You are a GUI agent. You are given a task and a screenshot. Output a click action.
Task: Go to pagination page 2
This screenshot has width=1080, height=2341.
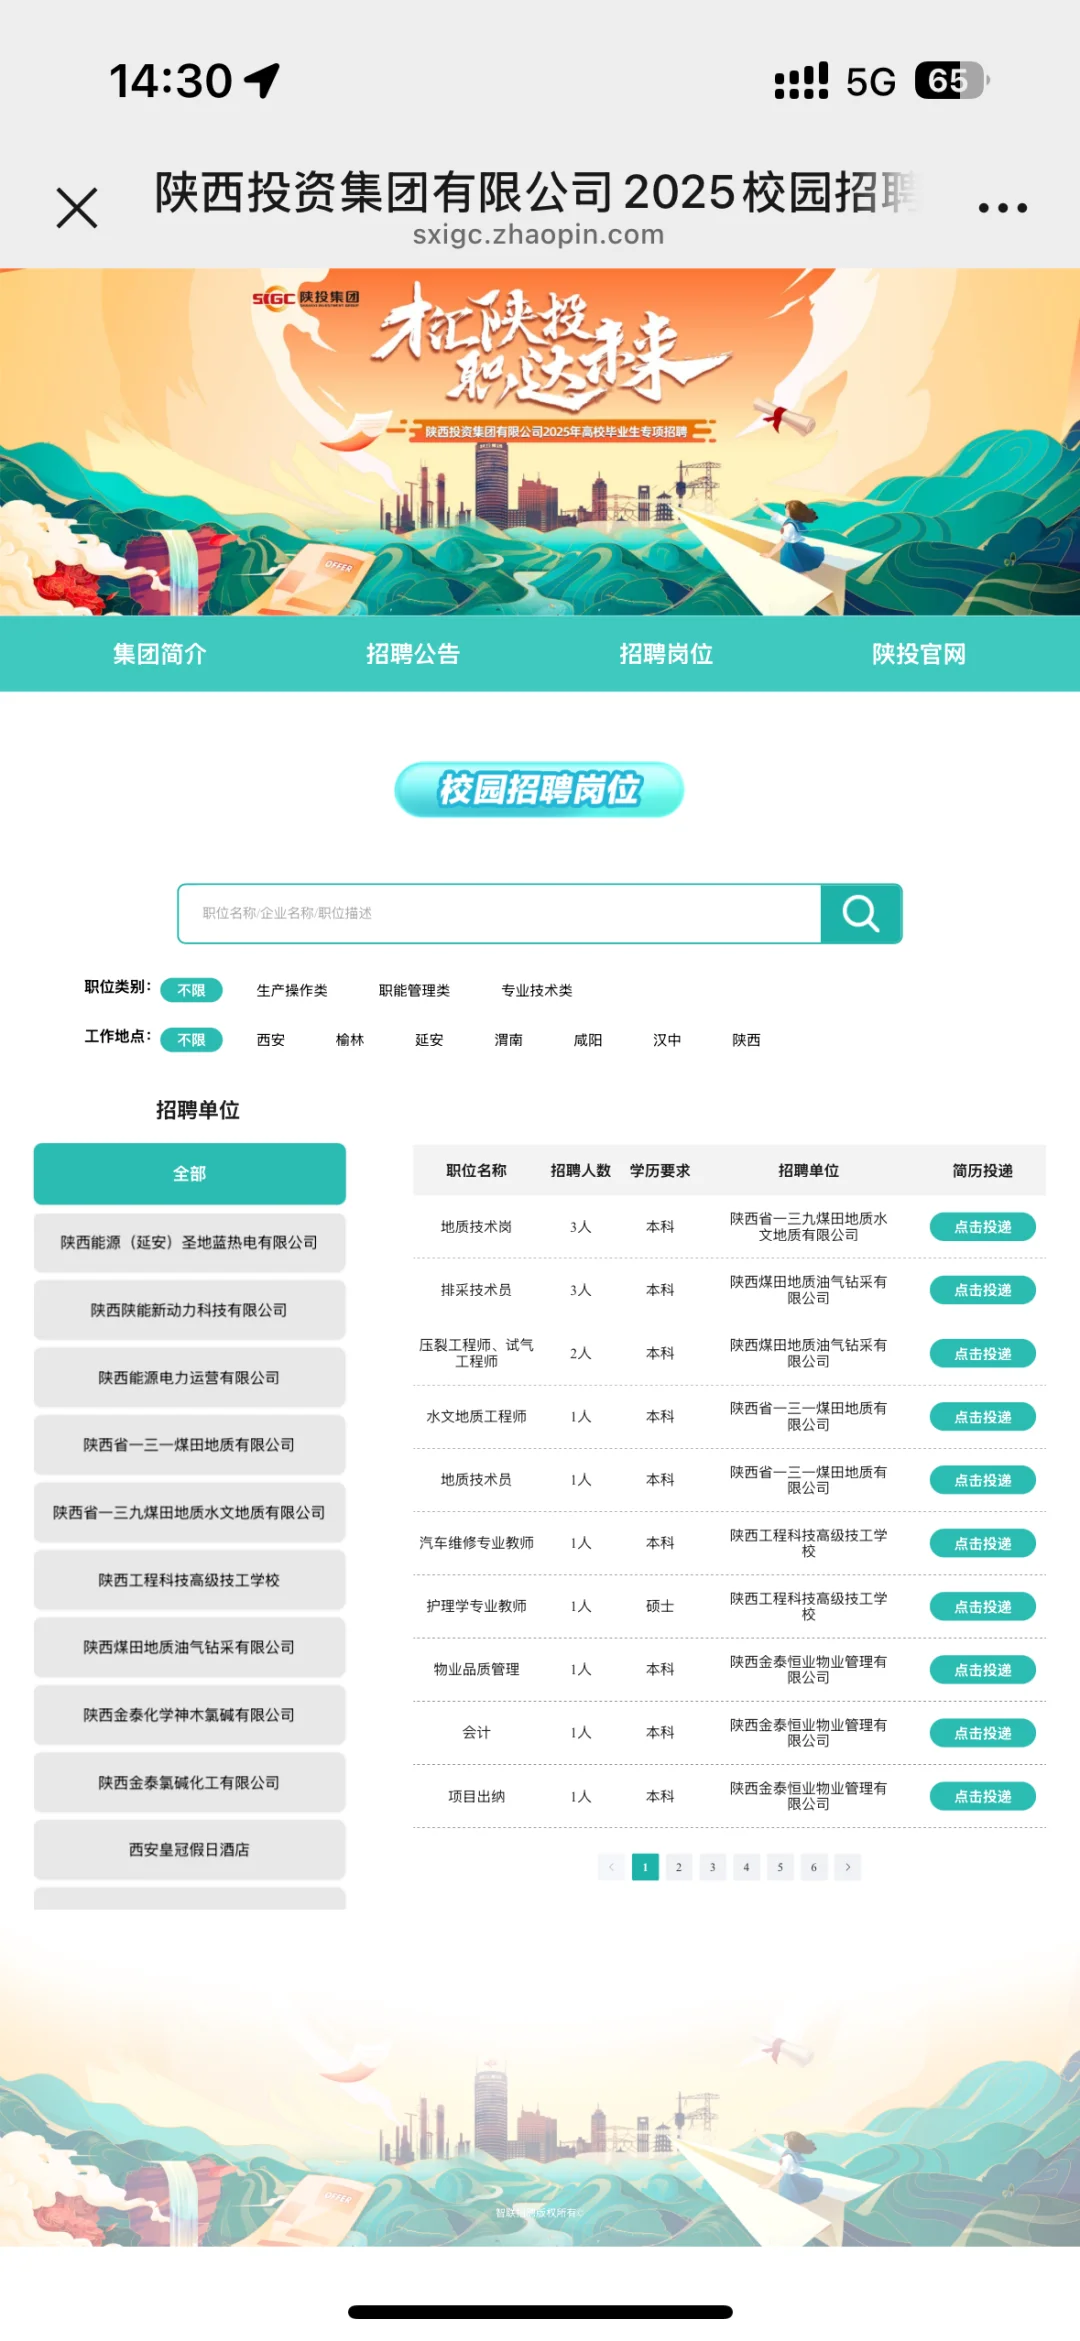point(679,1867)
